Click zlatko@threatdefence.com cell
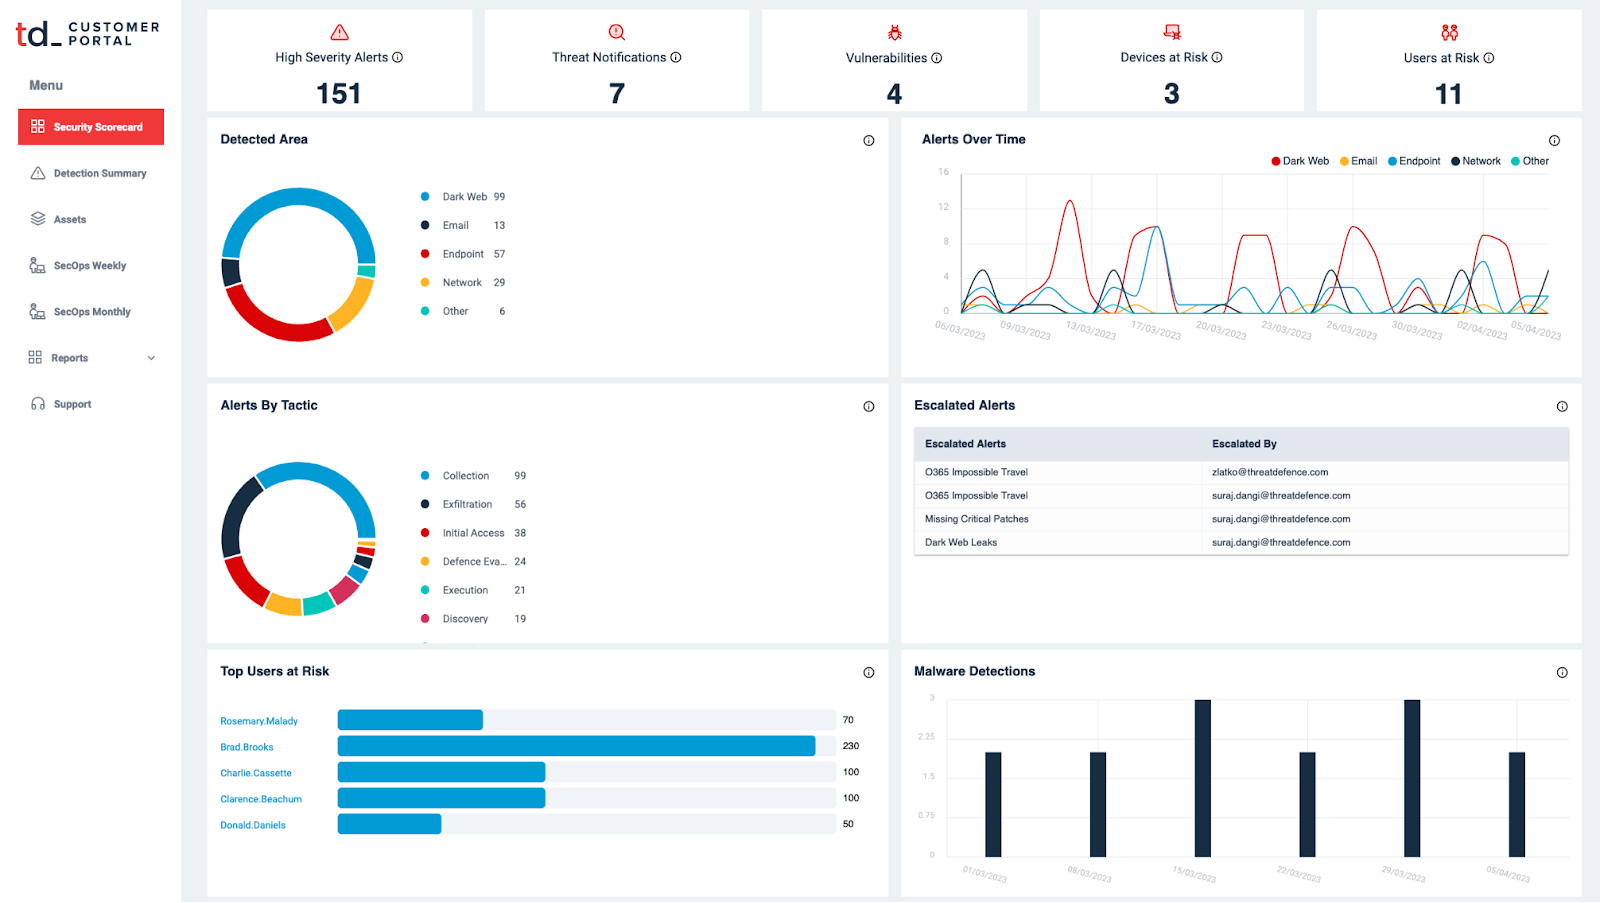 [x=1270, y=472]
